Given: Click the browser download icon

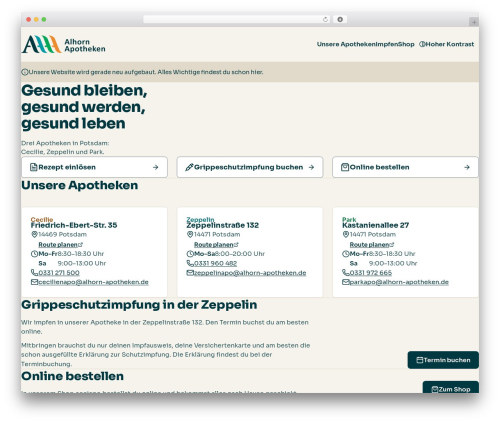Looking at the screenshot, I should pos(340,19).
